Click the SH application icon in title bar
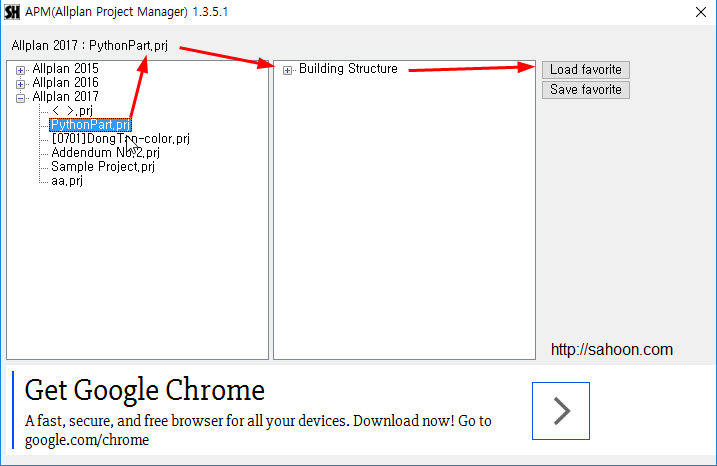 [13, 13]
